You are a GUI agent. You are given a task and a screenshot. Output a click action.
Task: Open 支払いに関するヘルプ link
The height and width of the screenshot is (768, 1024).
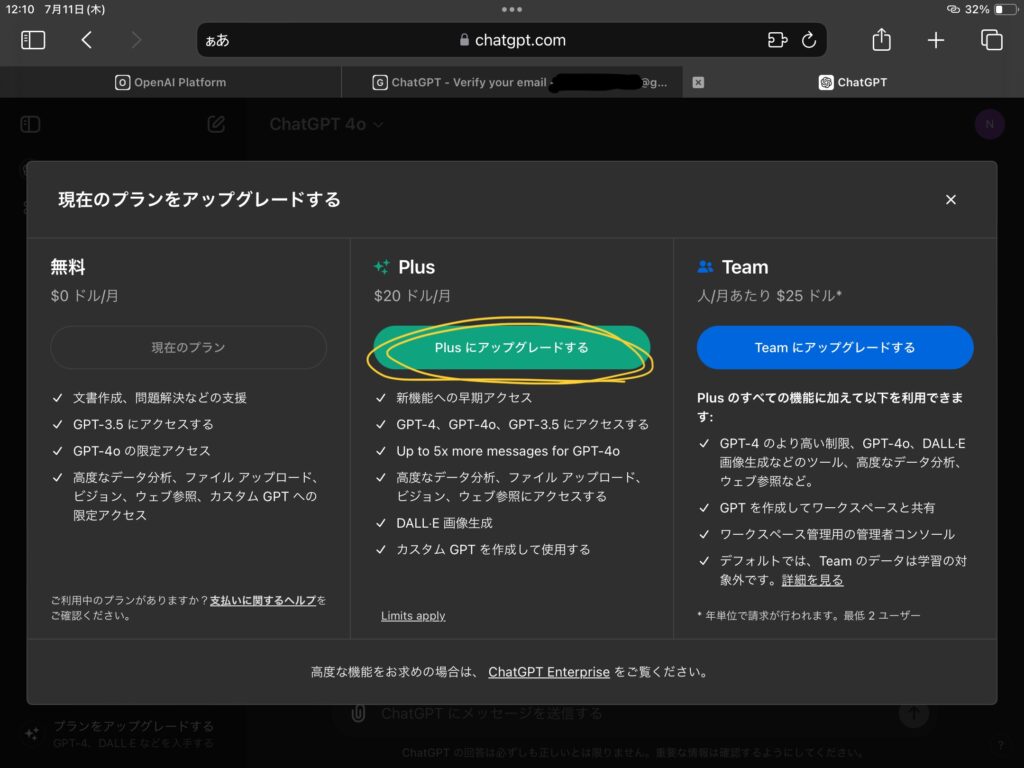pos(263,600)
